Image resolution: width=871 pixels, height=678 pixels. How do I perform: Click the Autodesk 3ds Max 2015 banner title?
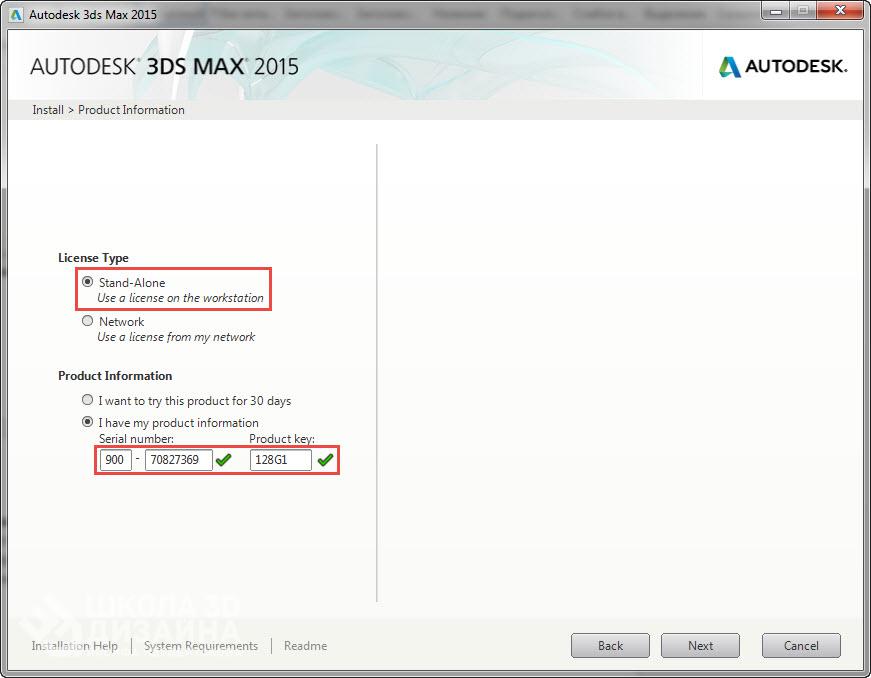pos(164,67)
